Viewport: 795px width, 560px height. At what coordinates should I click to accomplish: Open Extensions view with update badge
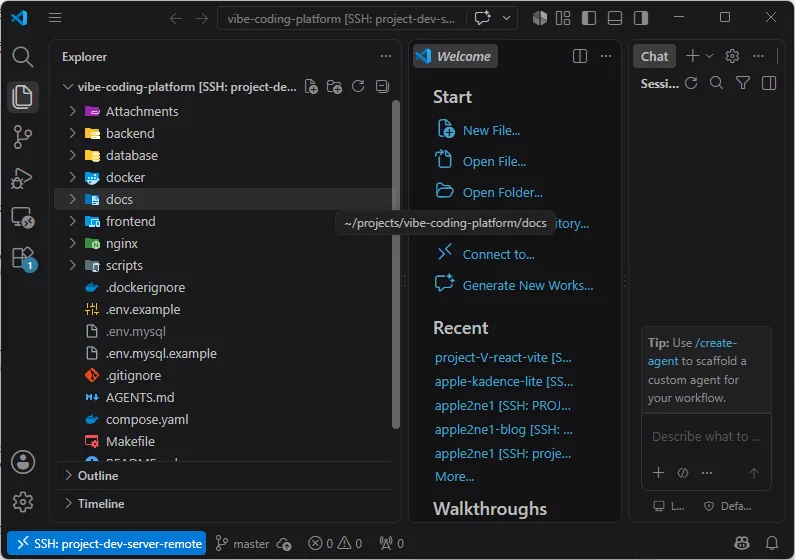pos(23,258)
